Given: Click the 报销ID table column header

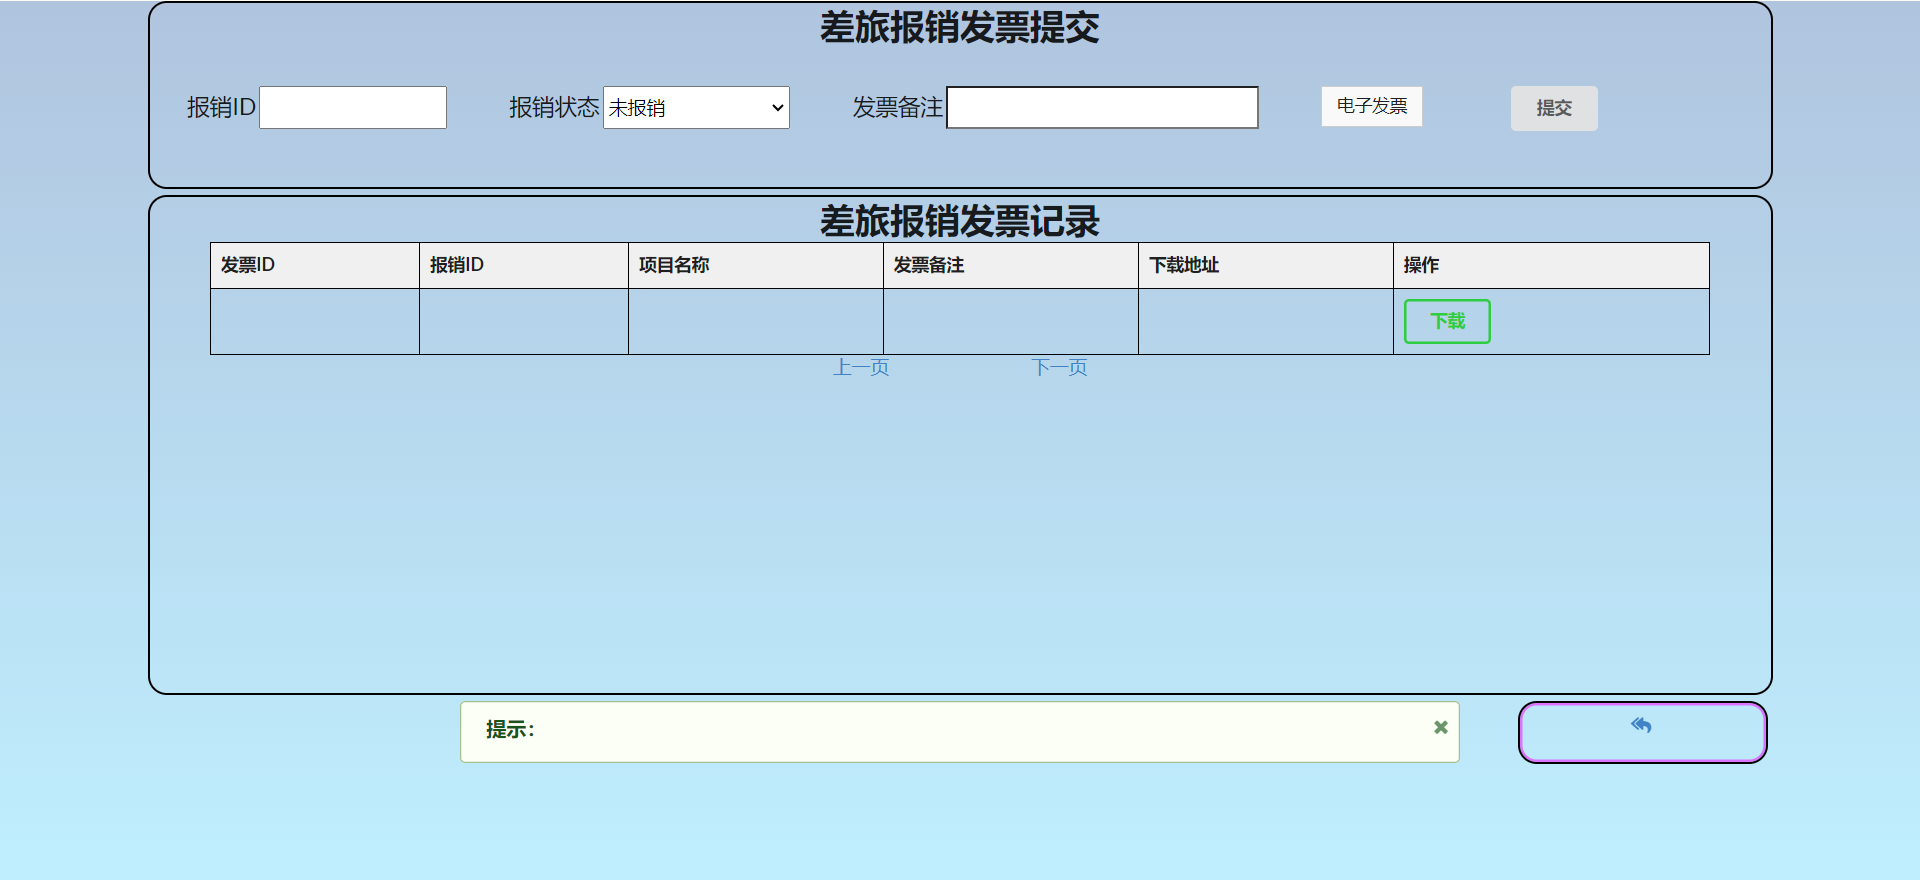Looking at the screenshot, I should click(x=524, y=265).
